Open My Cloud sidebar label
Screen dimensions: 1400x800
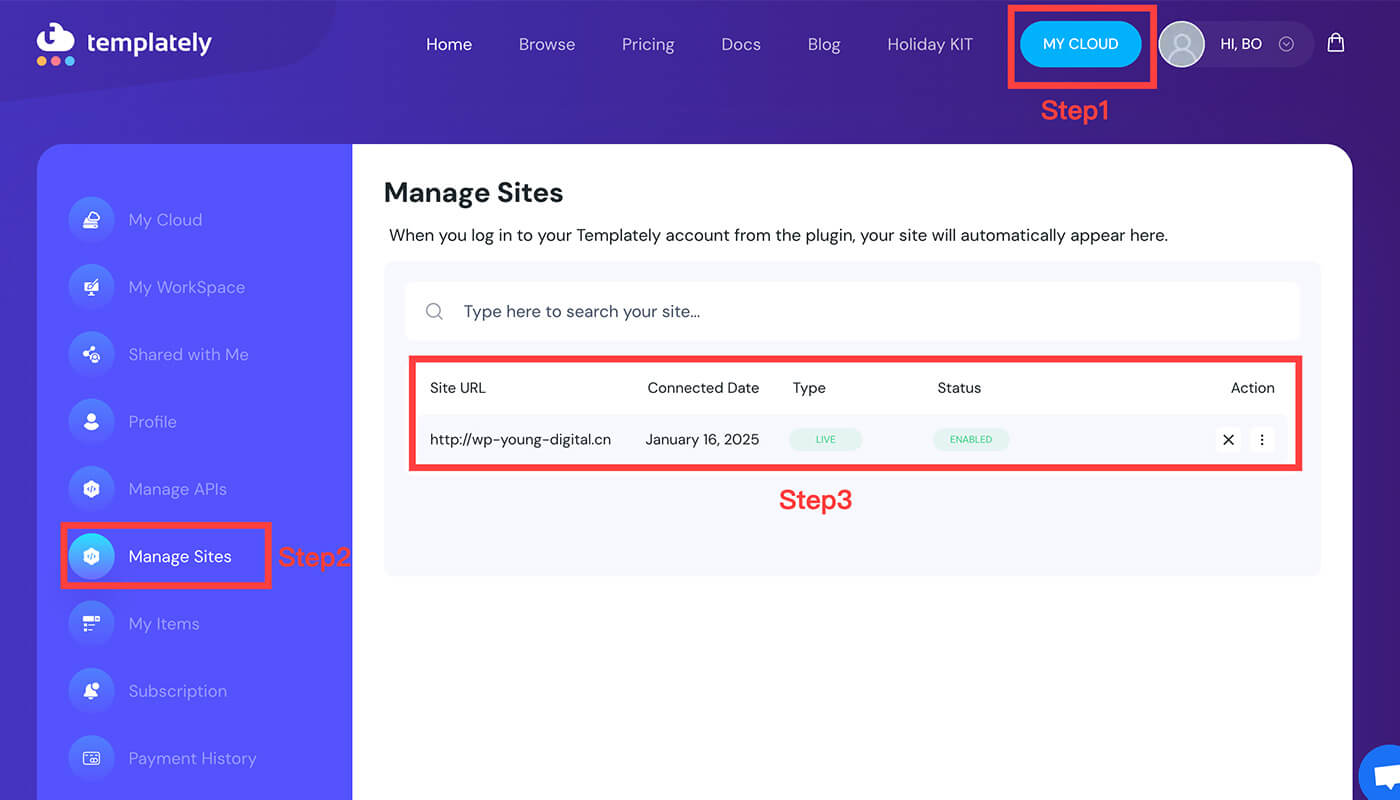[x=165, y=220]
